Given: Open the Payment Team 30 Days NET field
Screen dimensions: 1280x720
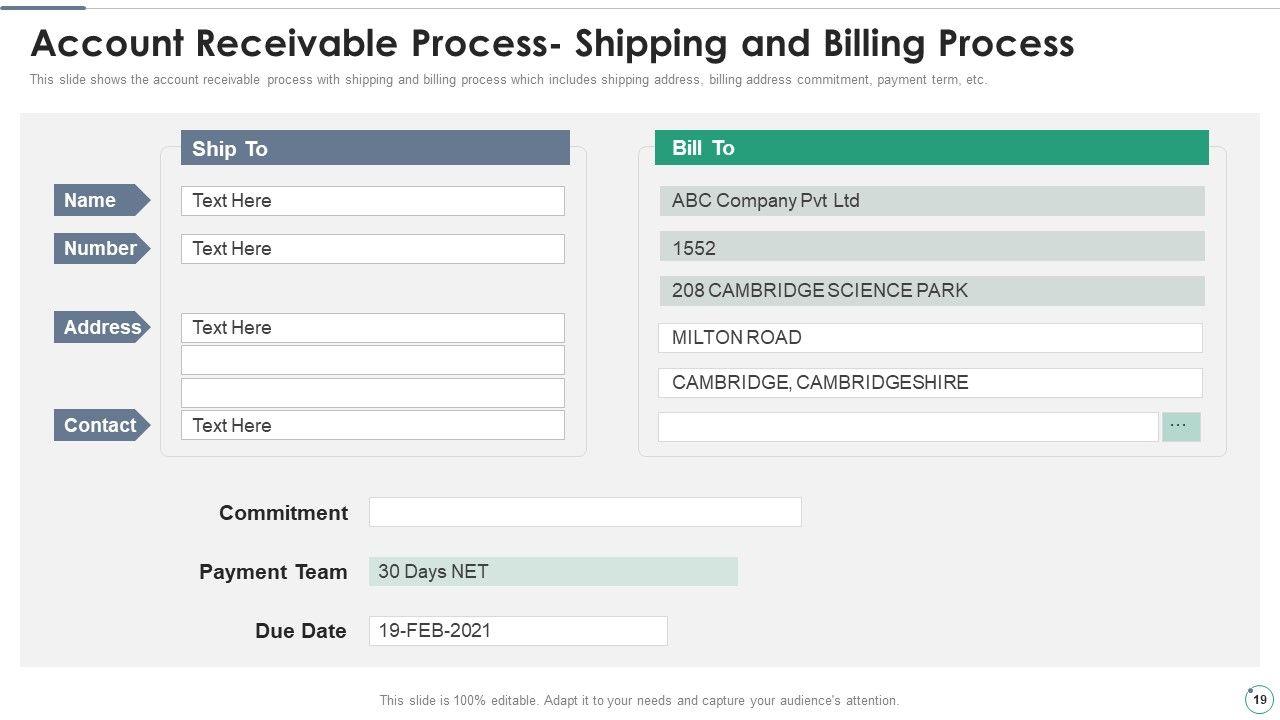Looking at the screenshot, I should click(553, 572).
